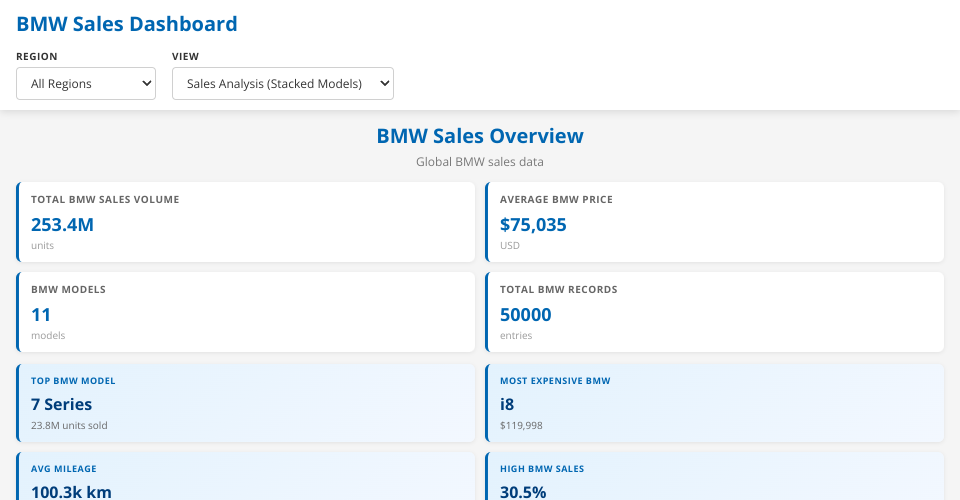Select the Total BMW Sales Volume card label
This screenshot has width=960, height=500.
coord(105,200)
